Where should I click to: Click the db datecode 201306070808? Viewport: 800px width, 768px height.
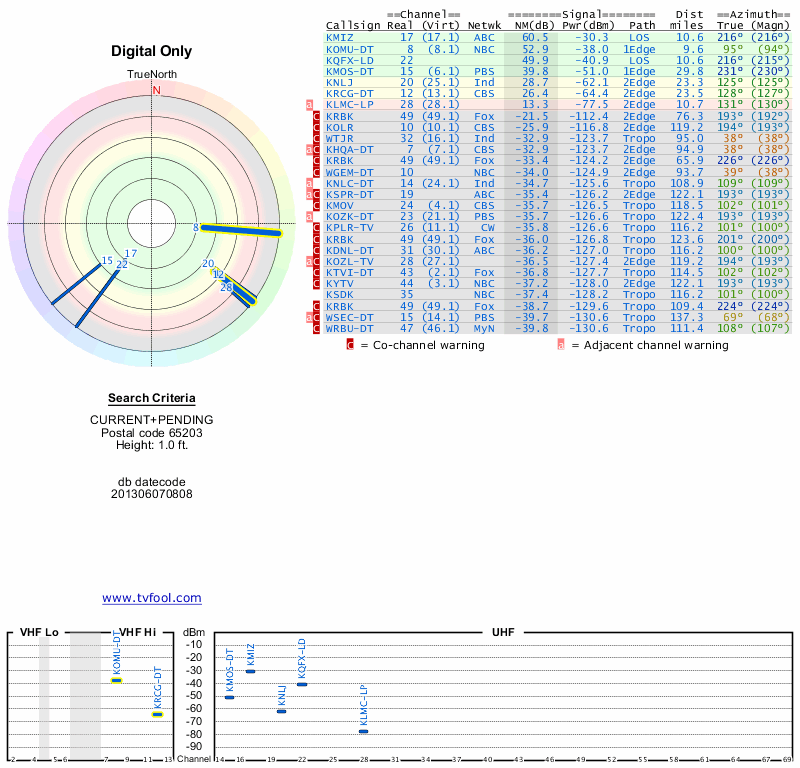tap(152, 494)
